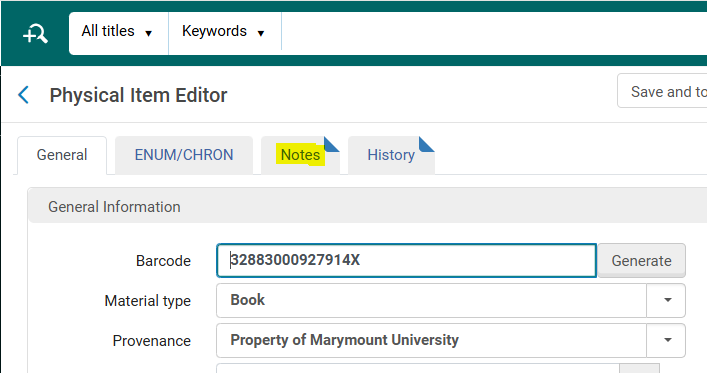Click the Physical Item Editor title
Screen dimensions: 707x373
[x=138, y=95]
